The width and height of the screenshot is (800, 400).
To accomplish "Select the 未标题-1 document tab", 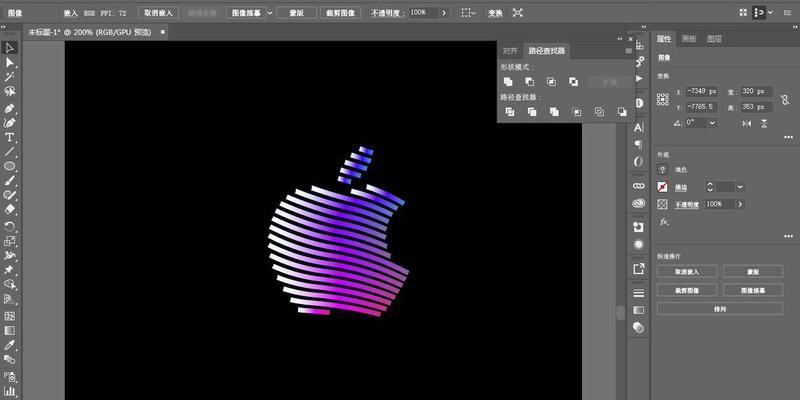I will 90,32.
